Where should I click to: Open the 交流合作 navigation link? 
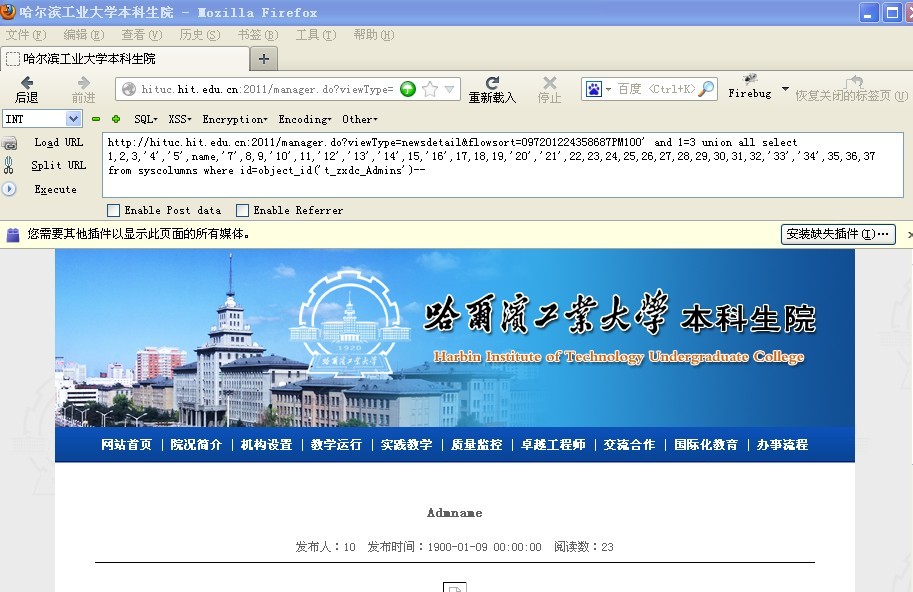point(629,445)
